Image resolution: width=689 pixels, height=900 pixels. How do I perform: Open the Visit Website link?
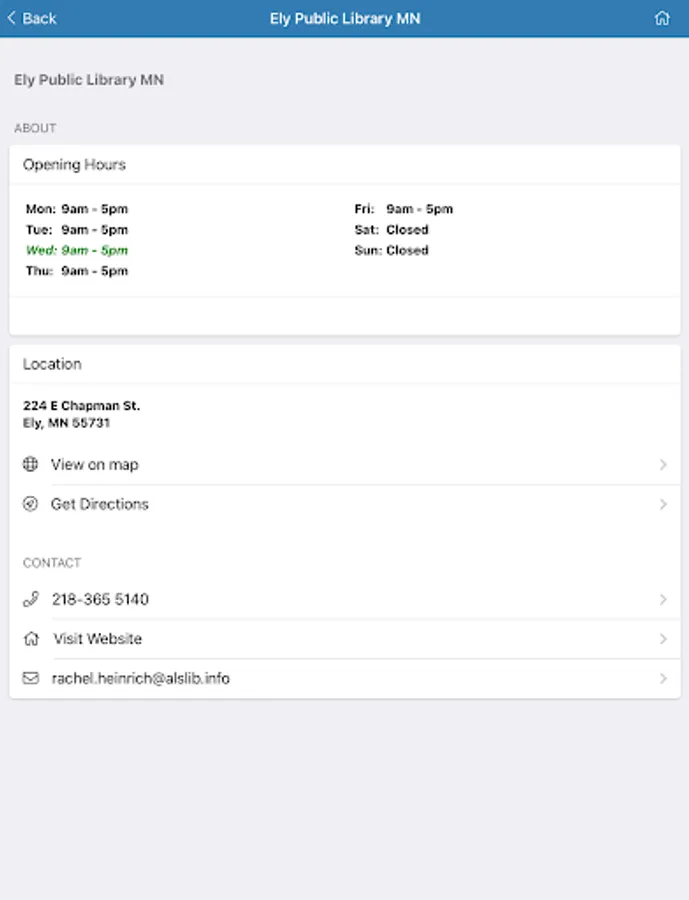(98, 639)
